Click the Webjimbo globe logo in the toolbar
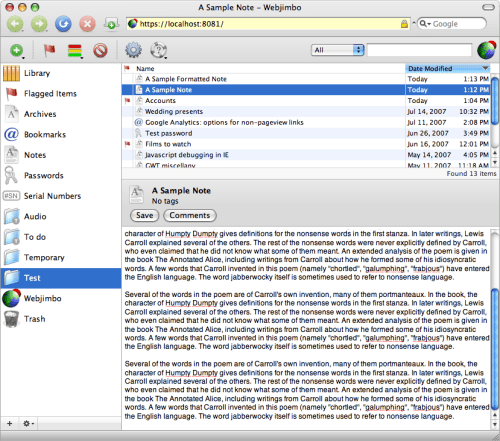Image resolution: width=500 pixels, height=441 pixels. click(x=486, y=50)
